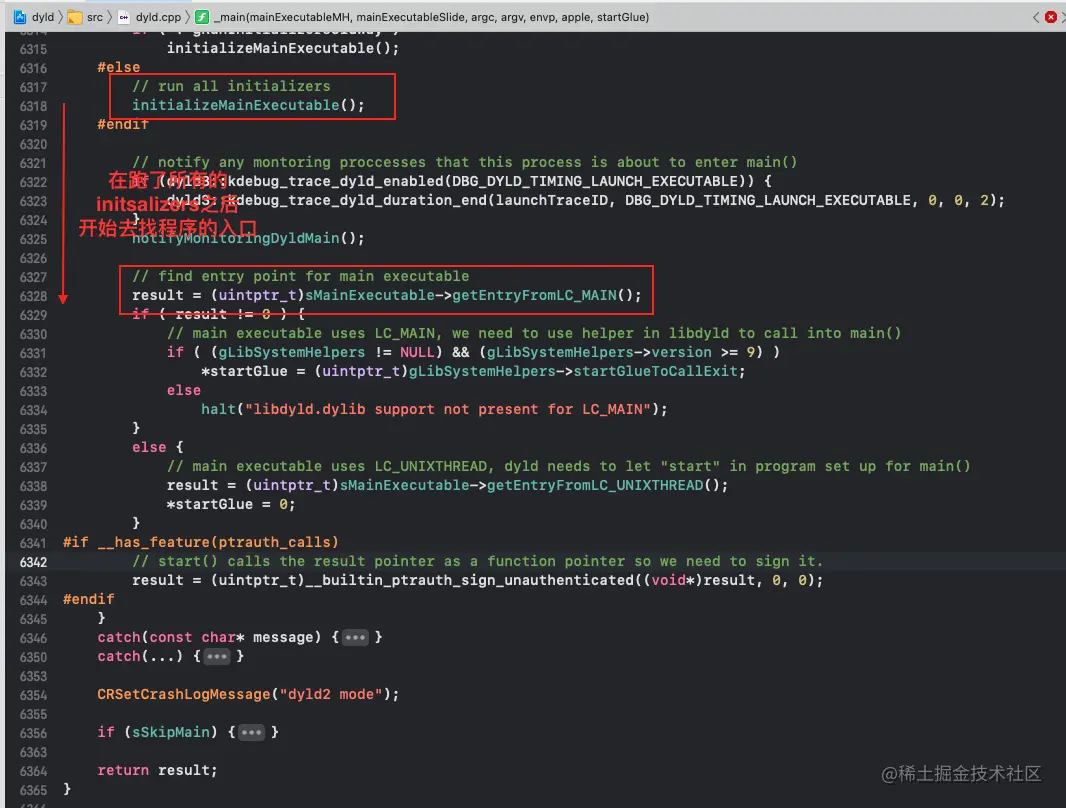
Task: Click line number 6318 in gutter
Action: 33,106
